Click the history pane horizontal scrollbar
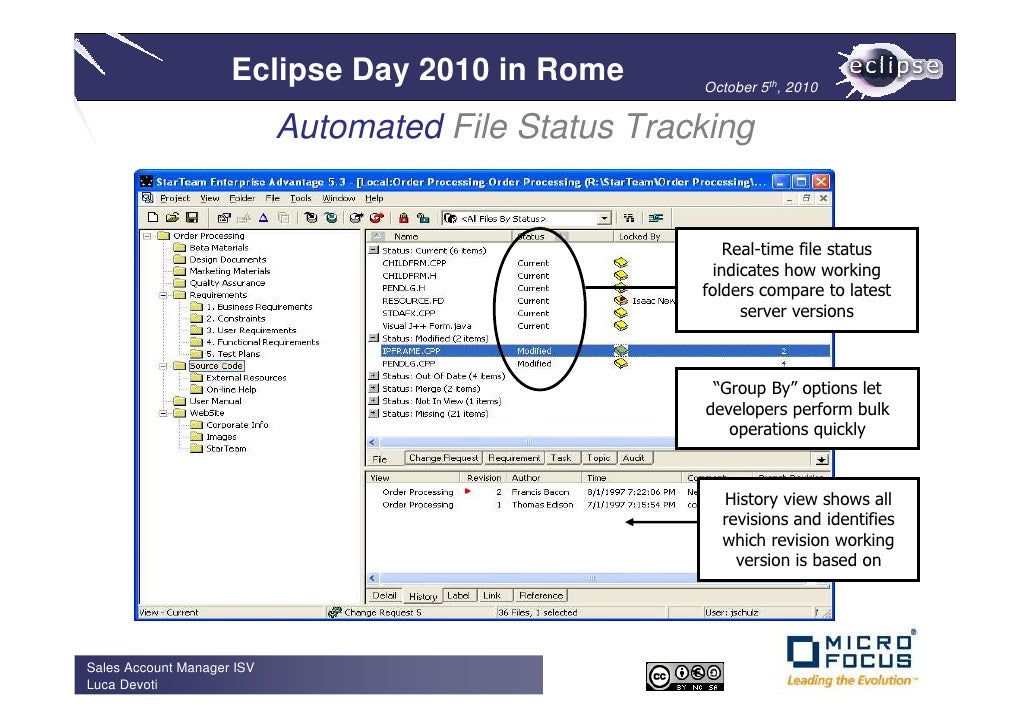This screenshot has height=728, width=1030. tap(532, 578)
